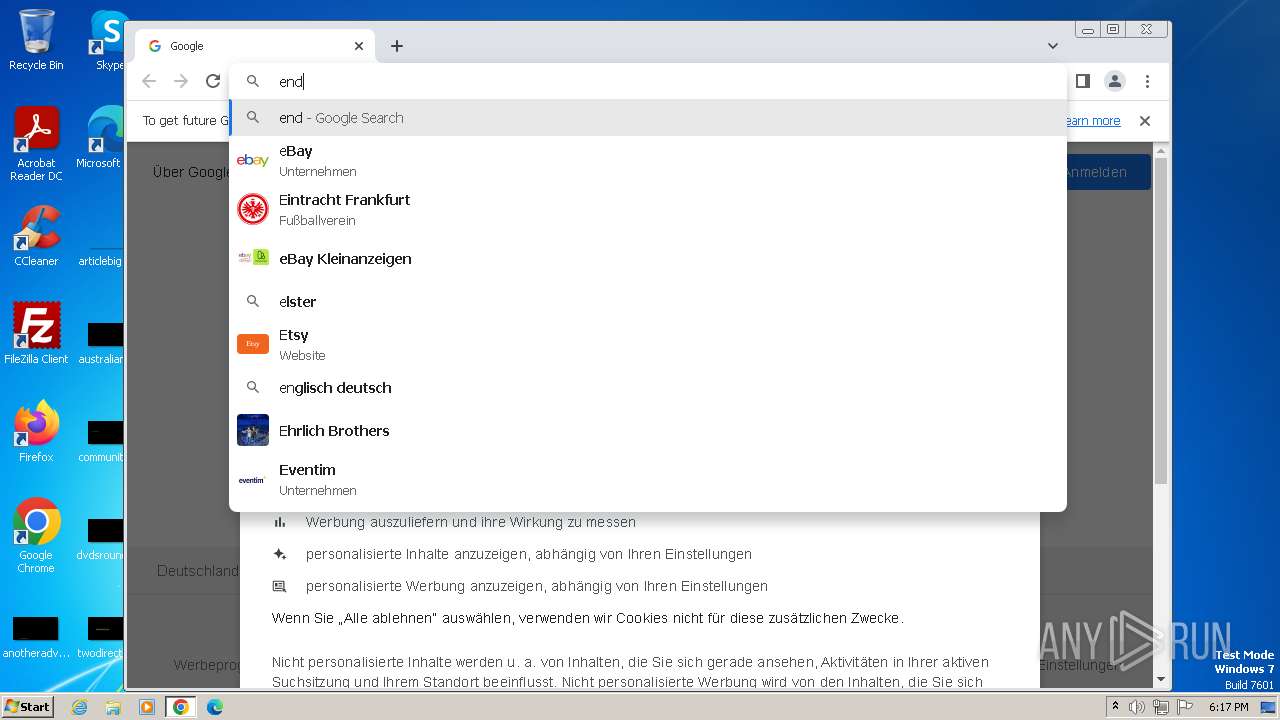Click the orange Etsy logo
Screen dimensions: 1280x720
click(253, 344)
